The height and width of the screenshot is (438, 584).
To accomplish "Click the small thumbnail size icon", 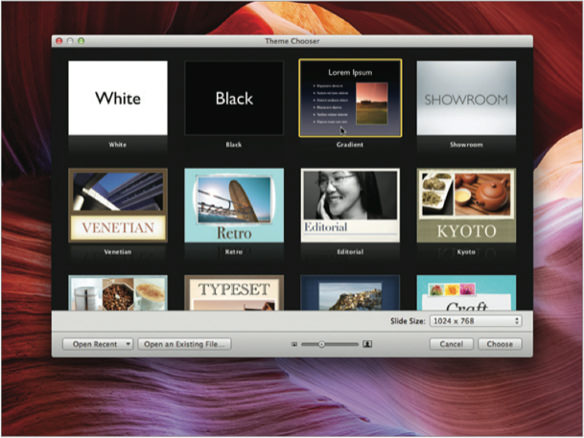I will [x=294, y=345].
